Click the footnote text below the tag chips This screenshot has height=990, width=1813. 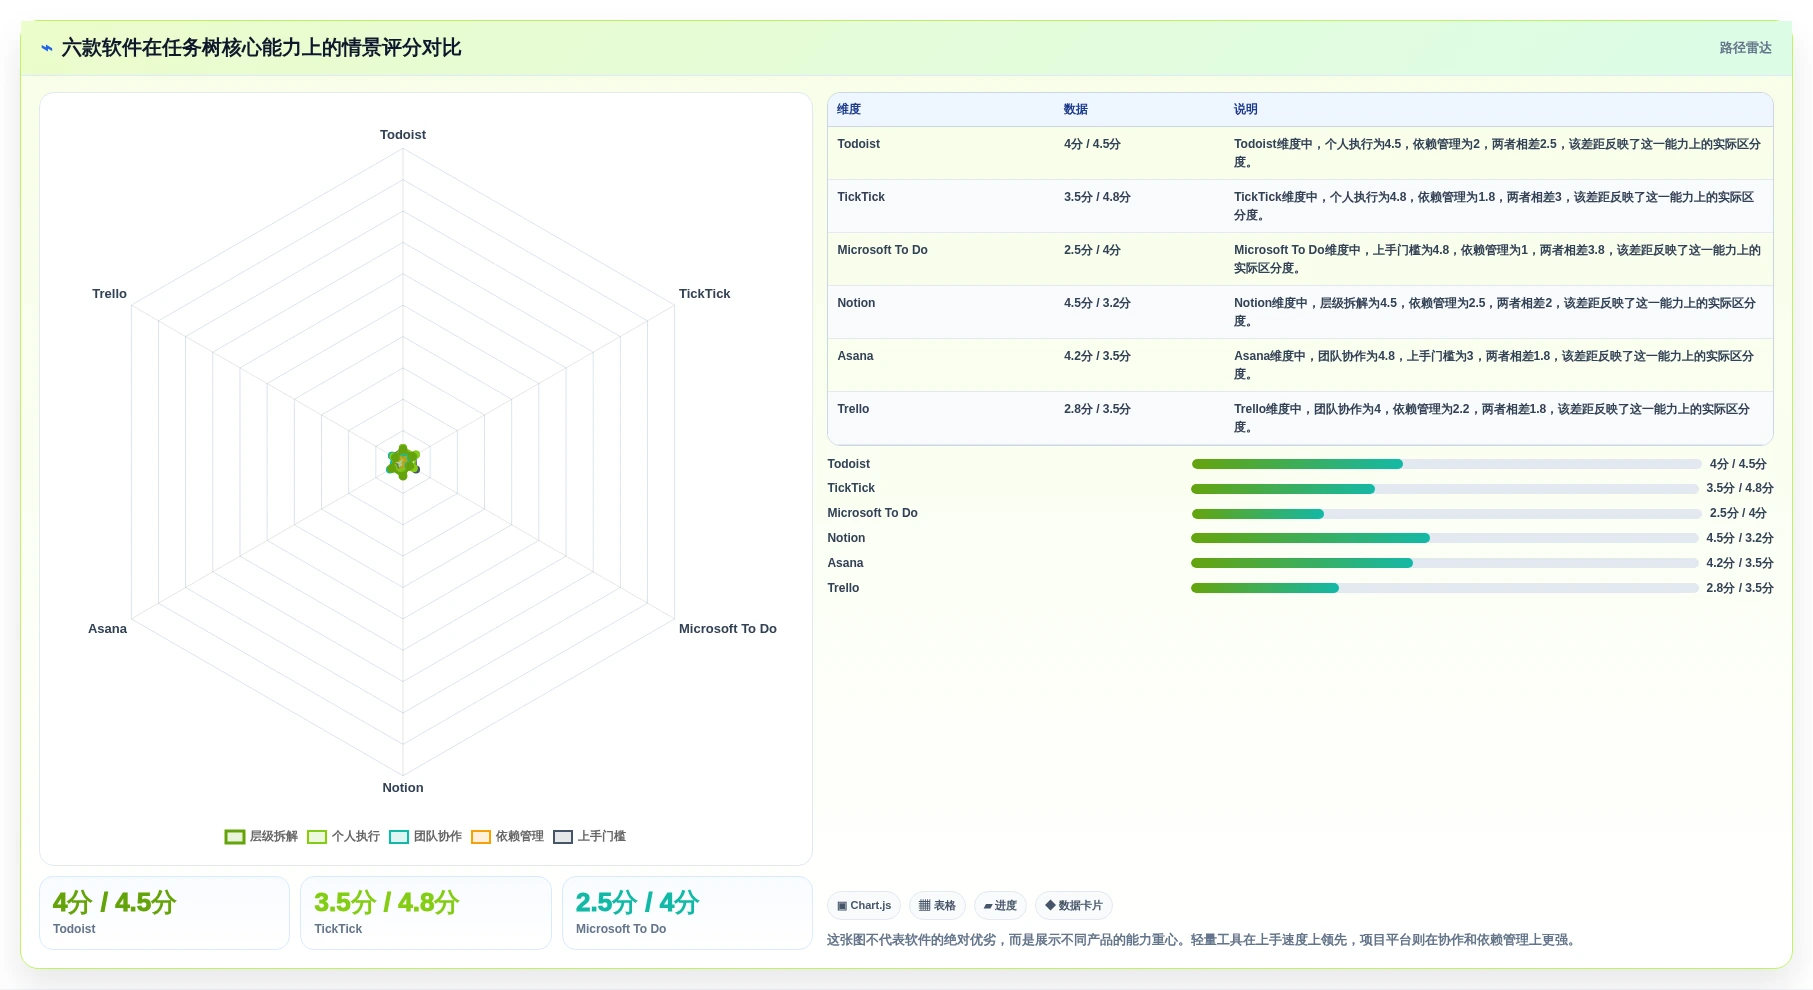[x=1203, y=940]
